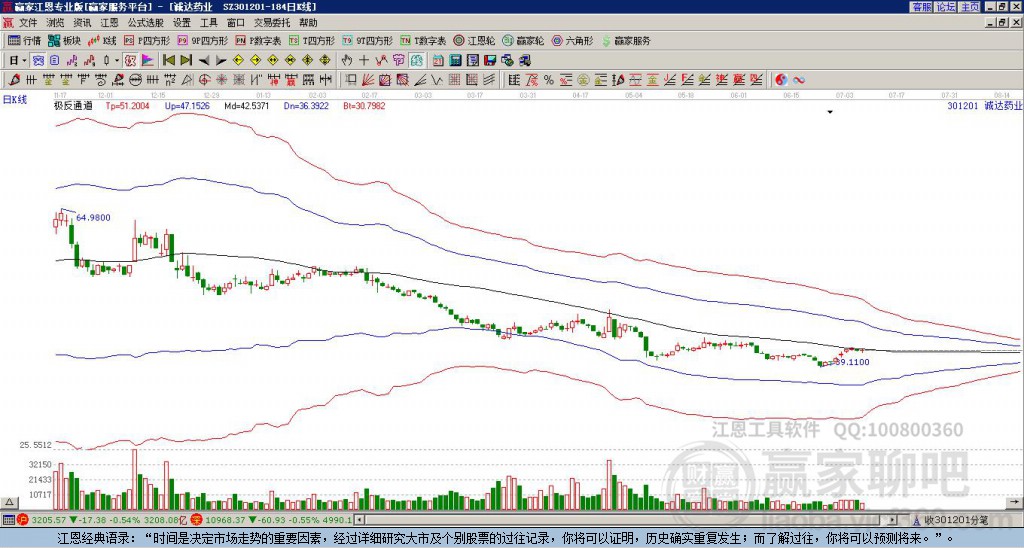Click the Tp=51.2004 value
The image size is (1024, 548).
(127, 105)
